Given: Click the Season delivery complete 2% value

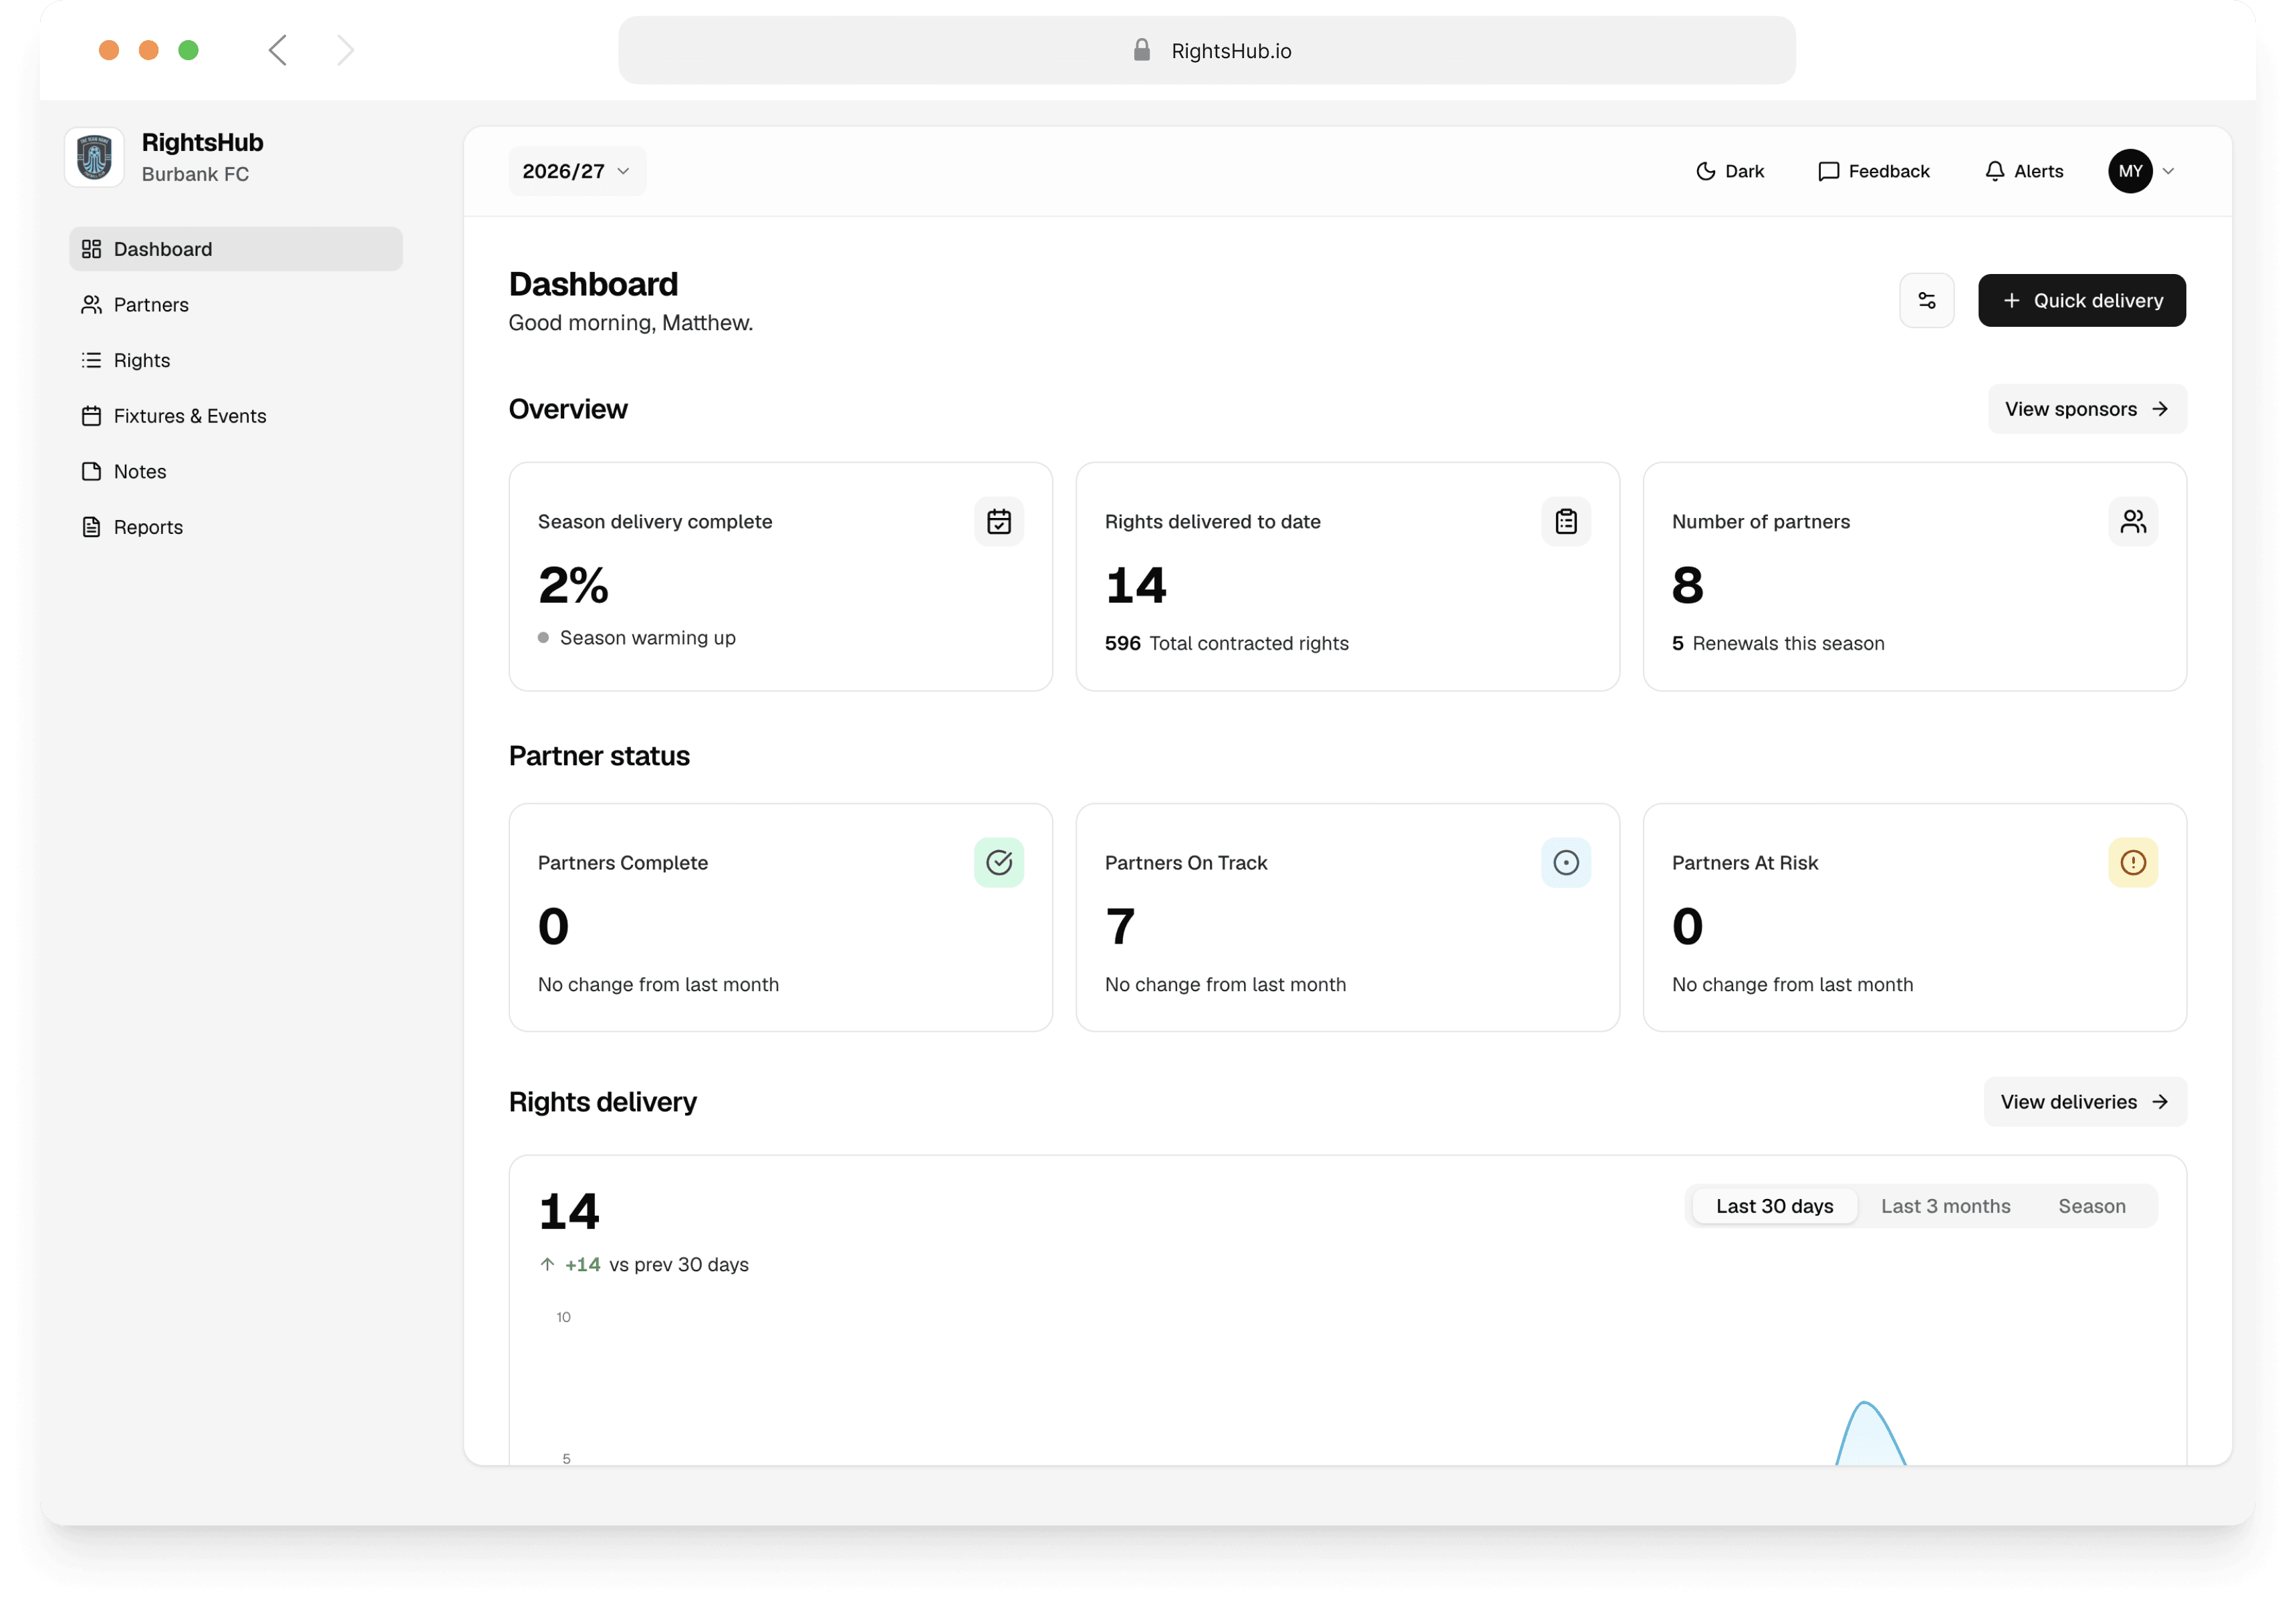Looking at the screenshot, I should (573, 585).
